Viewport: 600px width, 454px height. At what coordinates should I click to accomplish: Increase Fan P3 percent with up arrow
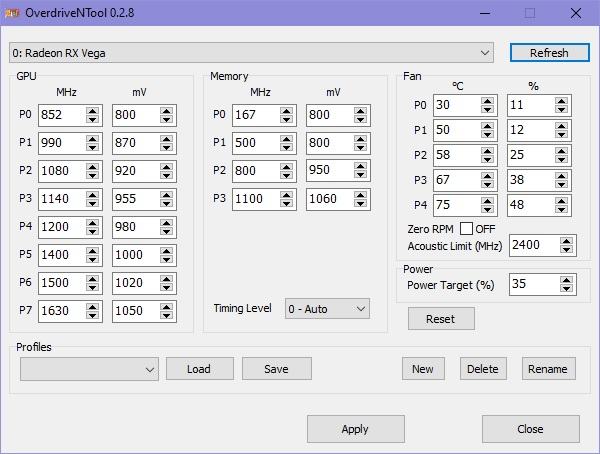coord(561,176)
